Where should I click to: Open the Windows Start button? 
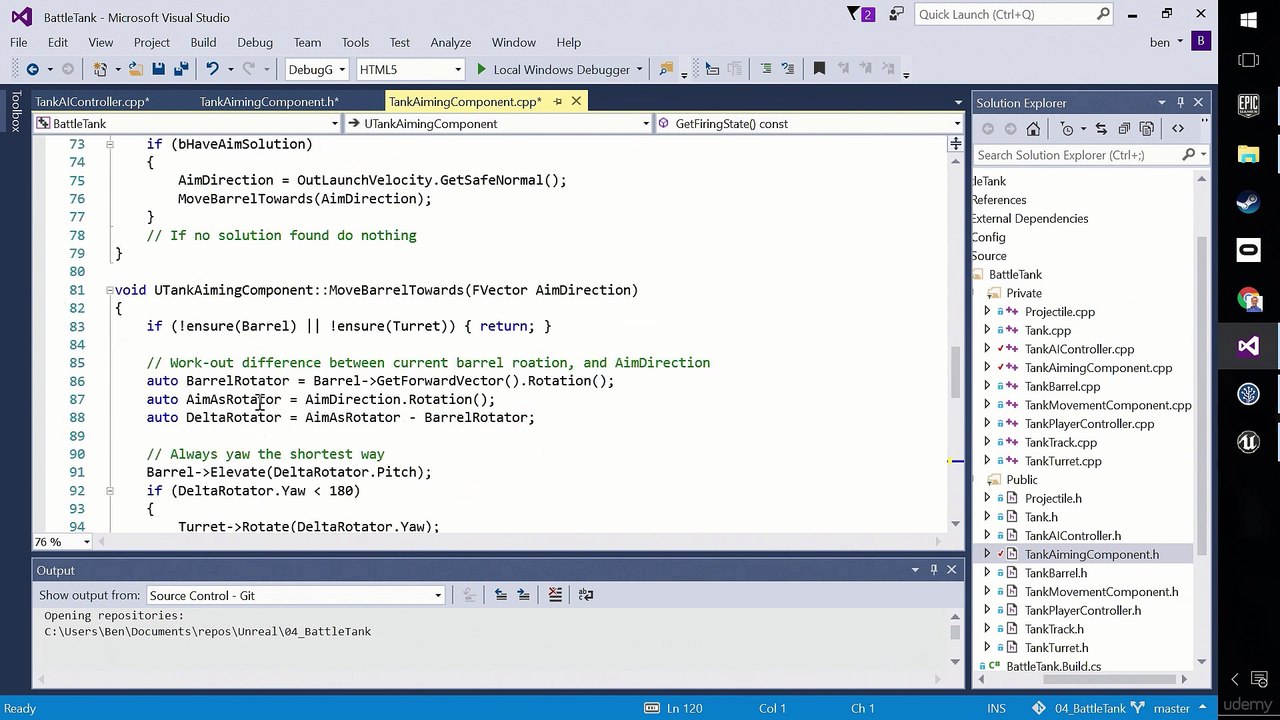tap(1248, 18)
